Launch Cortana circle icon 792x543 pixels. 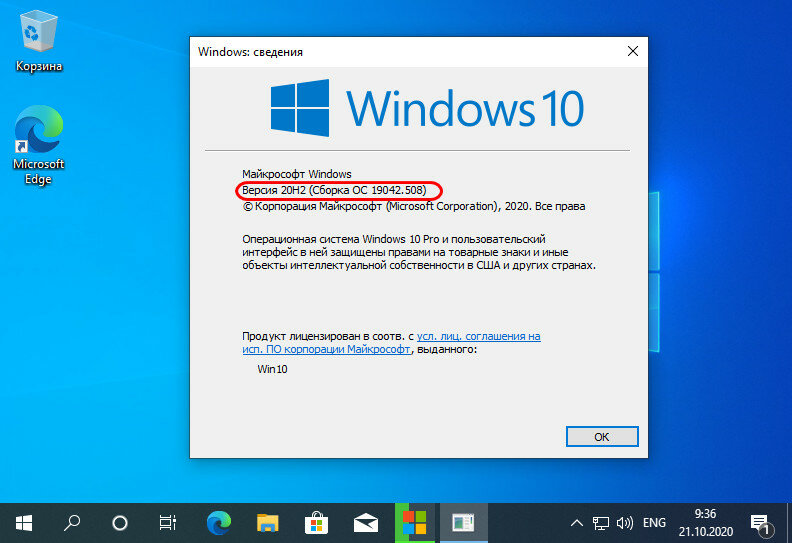click(120, 523)
